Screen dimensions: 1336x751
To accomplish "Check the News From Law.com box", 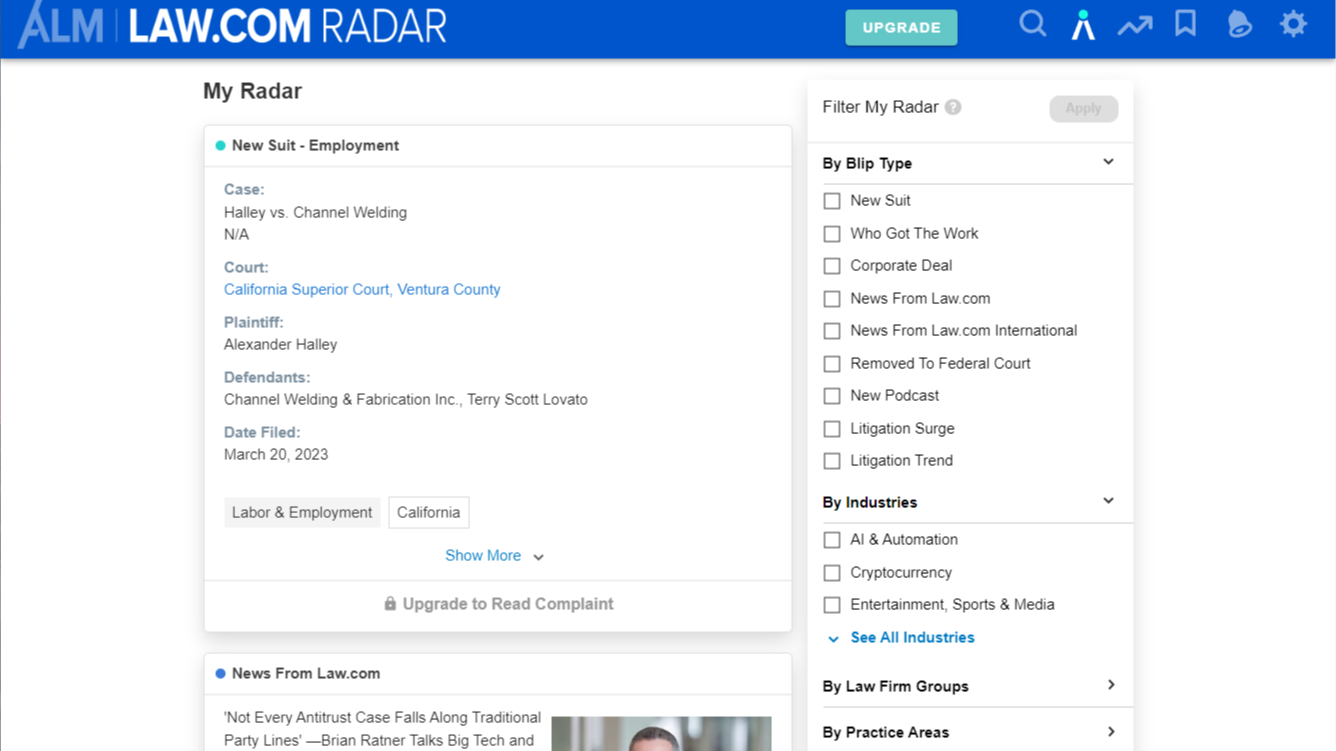I will point(832,299).
